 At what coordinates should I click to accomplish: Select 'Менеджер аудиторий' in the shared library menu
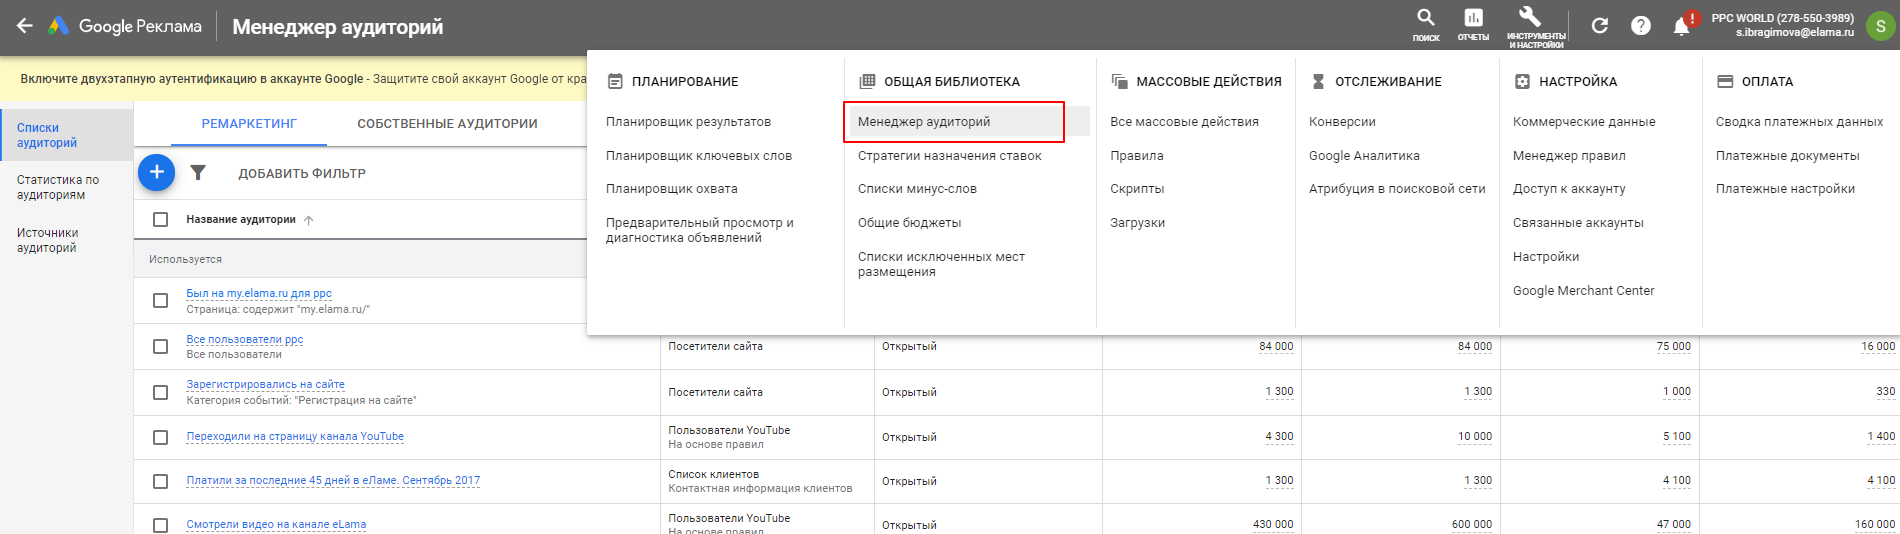tap(924, 122)
